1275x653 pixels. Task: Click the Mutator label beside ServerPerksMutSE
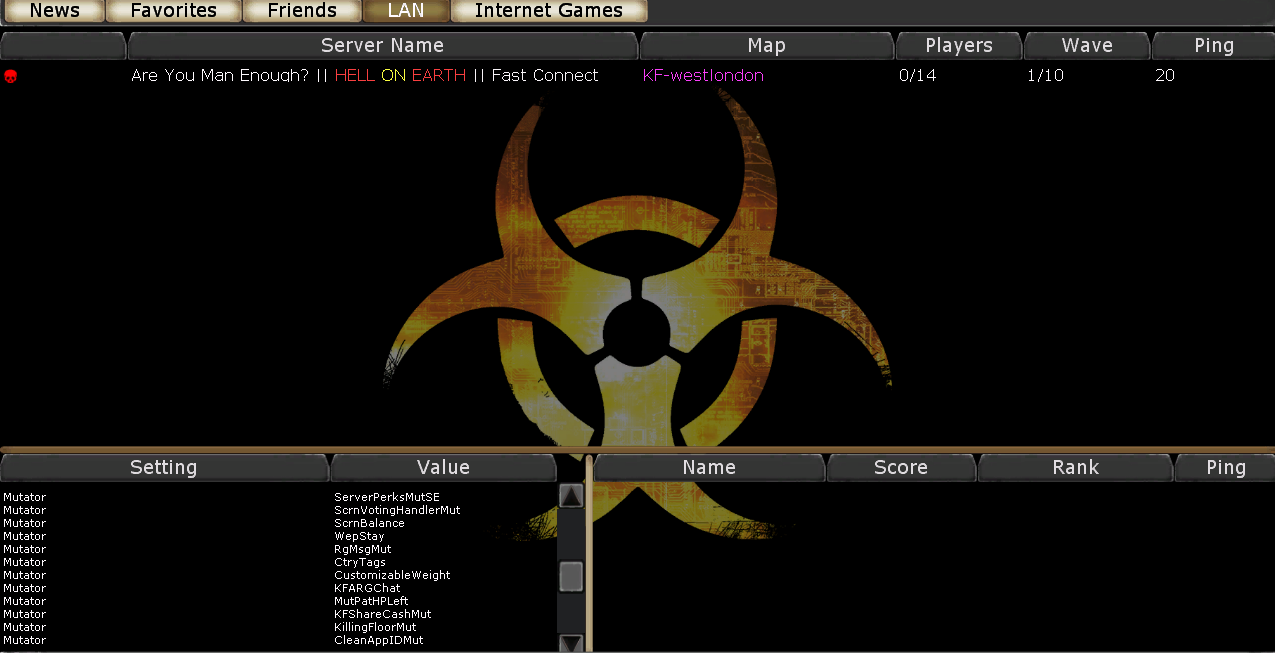pos(24,497)
